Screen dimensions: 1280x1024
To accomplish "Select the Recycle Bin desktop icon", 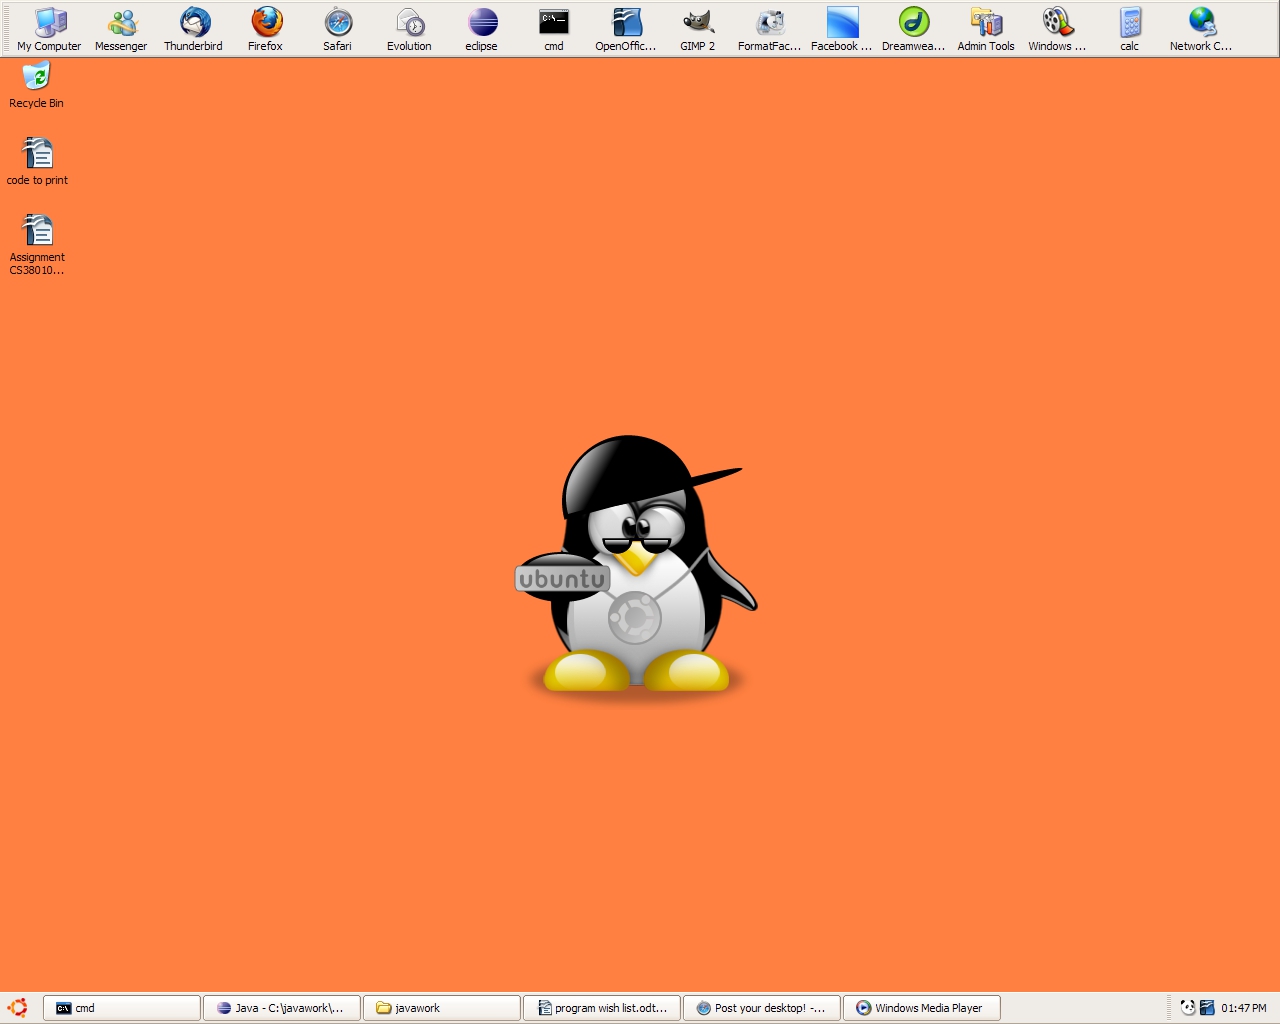I will [x=36, y=85].
